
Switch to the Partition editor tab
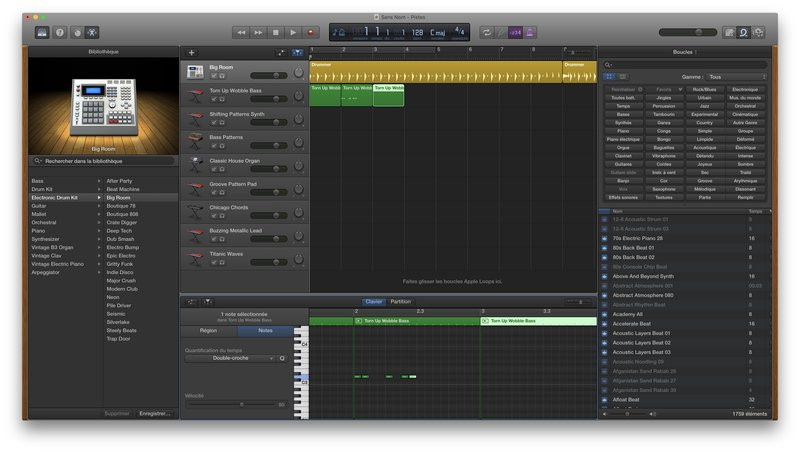tap(401, 302)
